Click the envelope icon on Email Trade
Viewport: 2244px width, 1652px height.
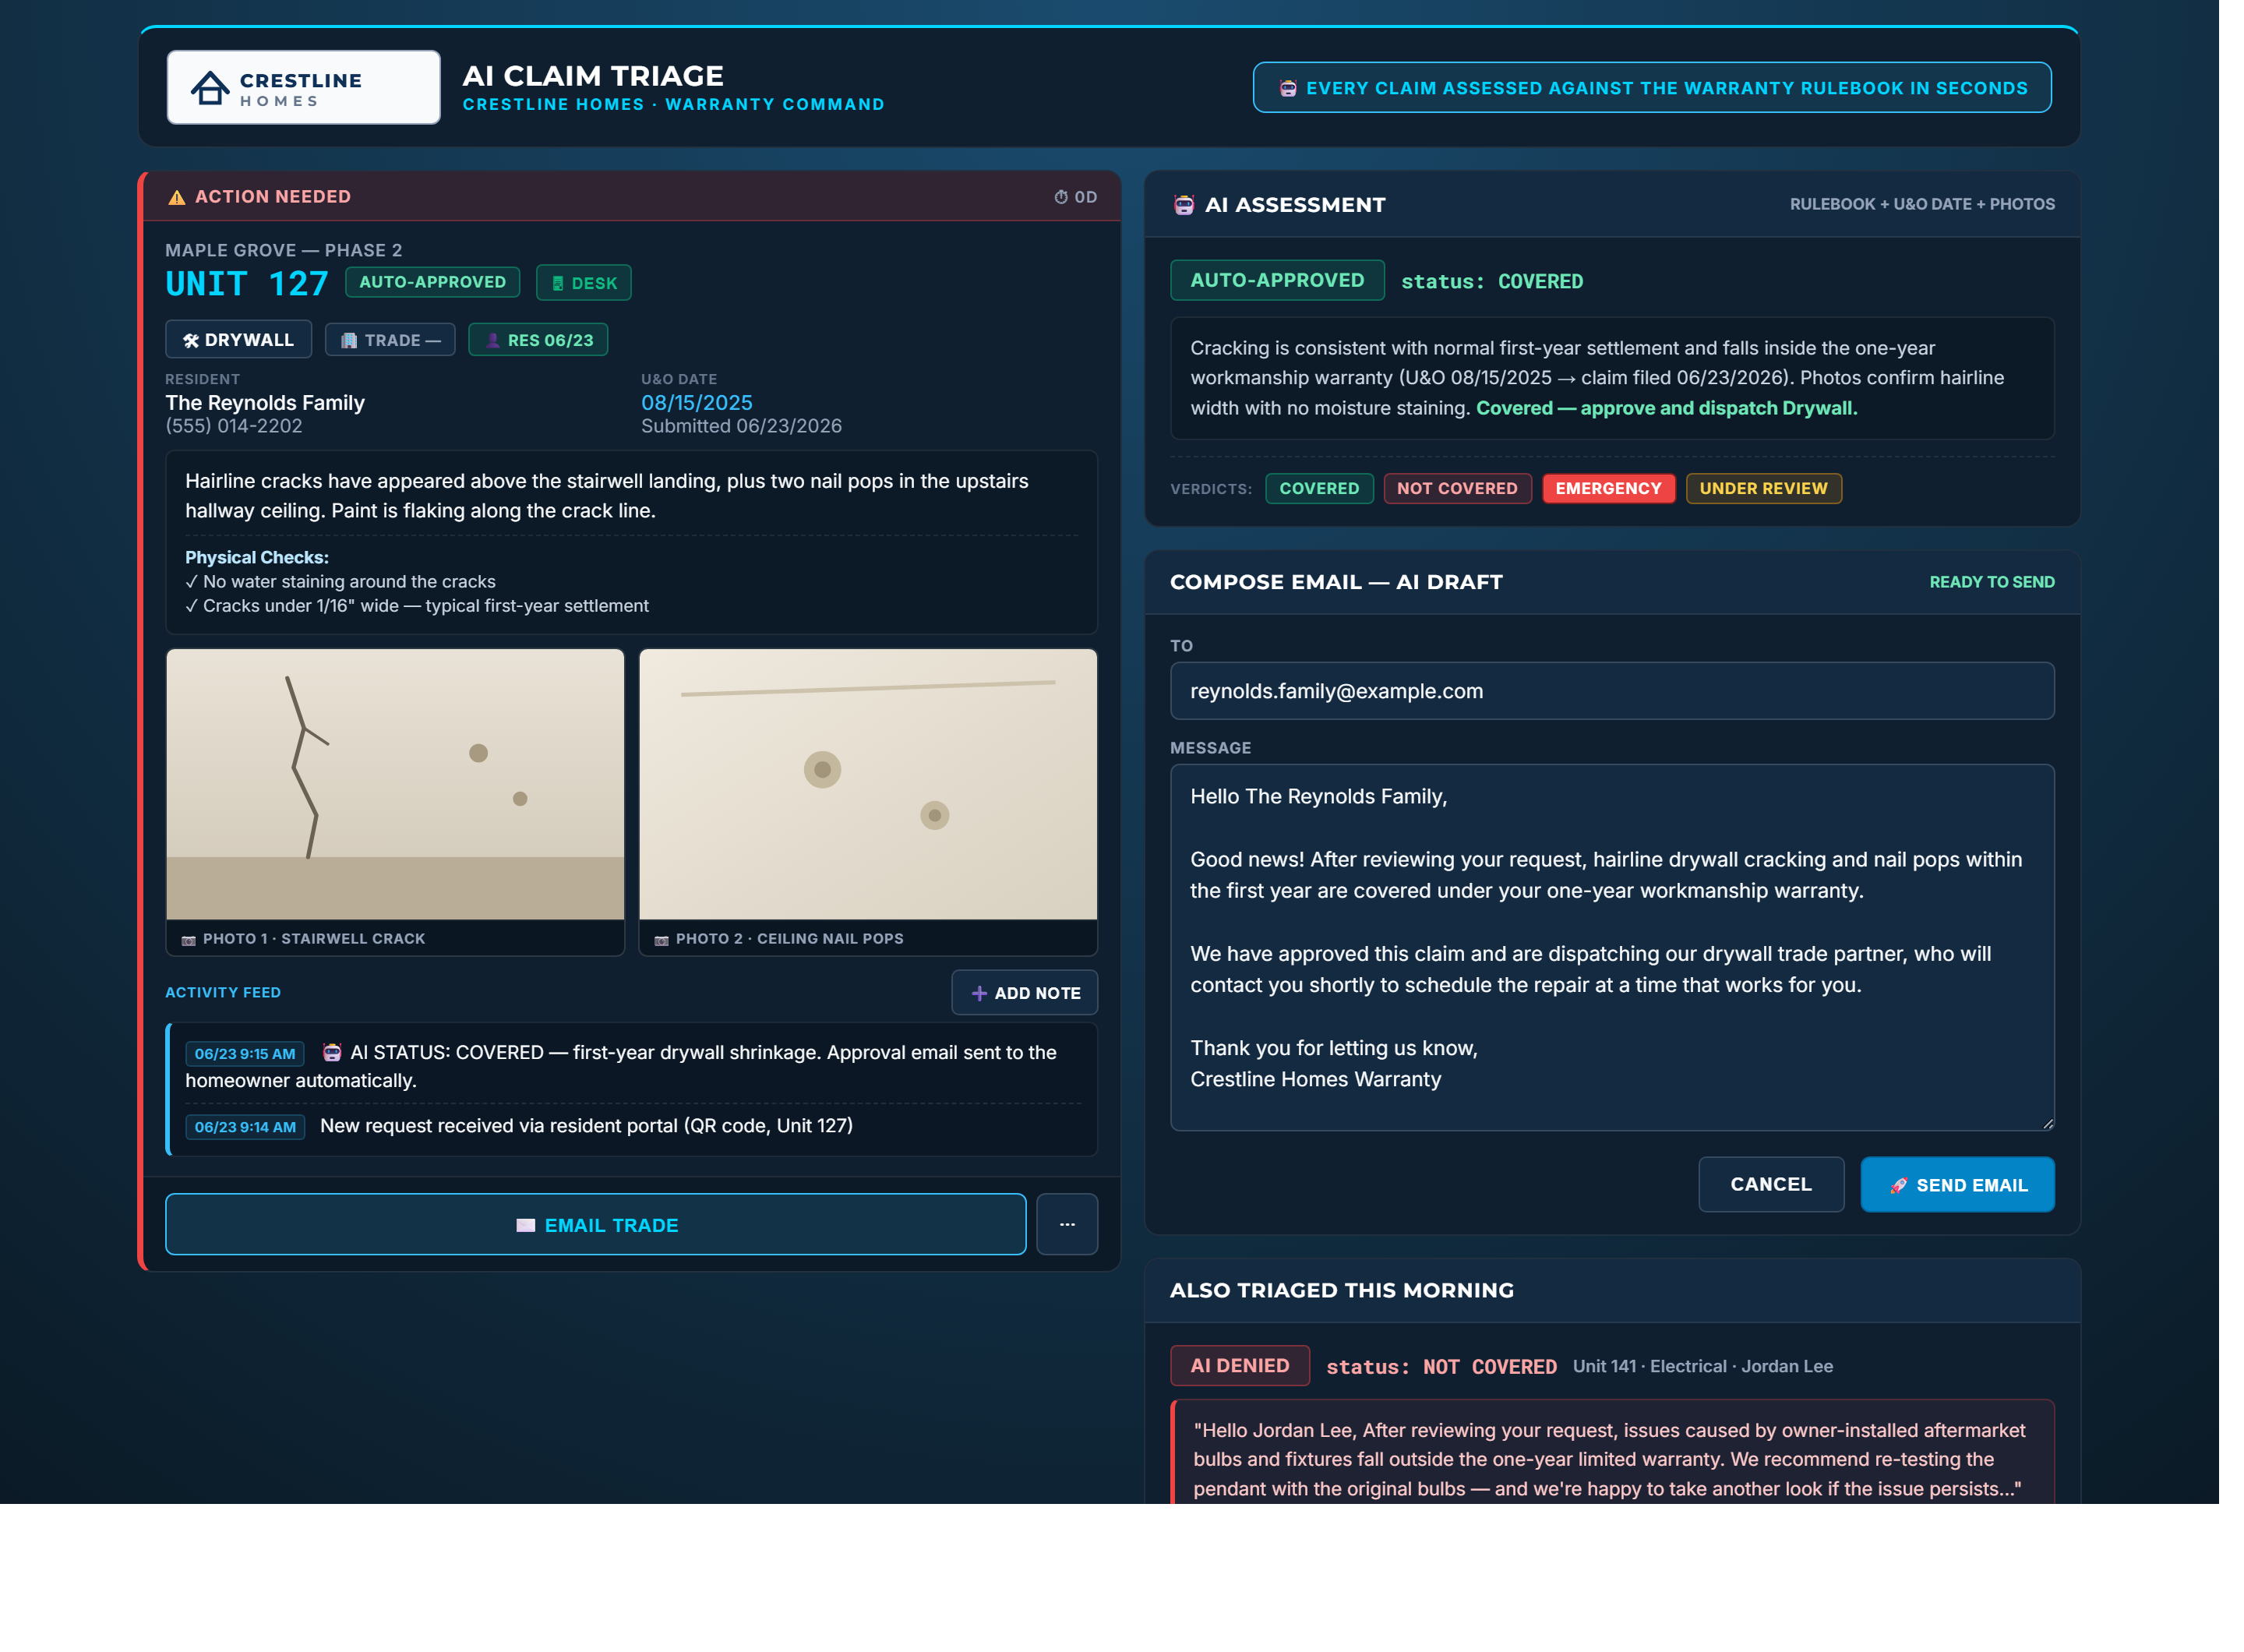[525, 1225]
